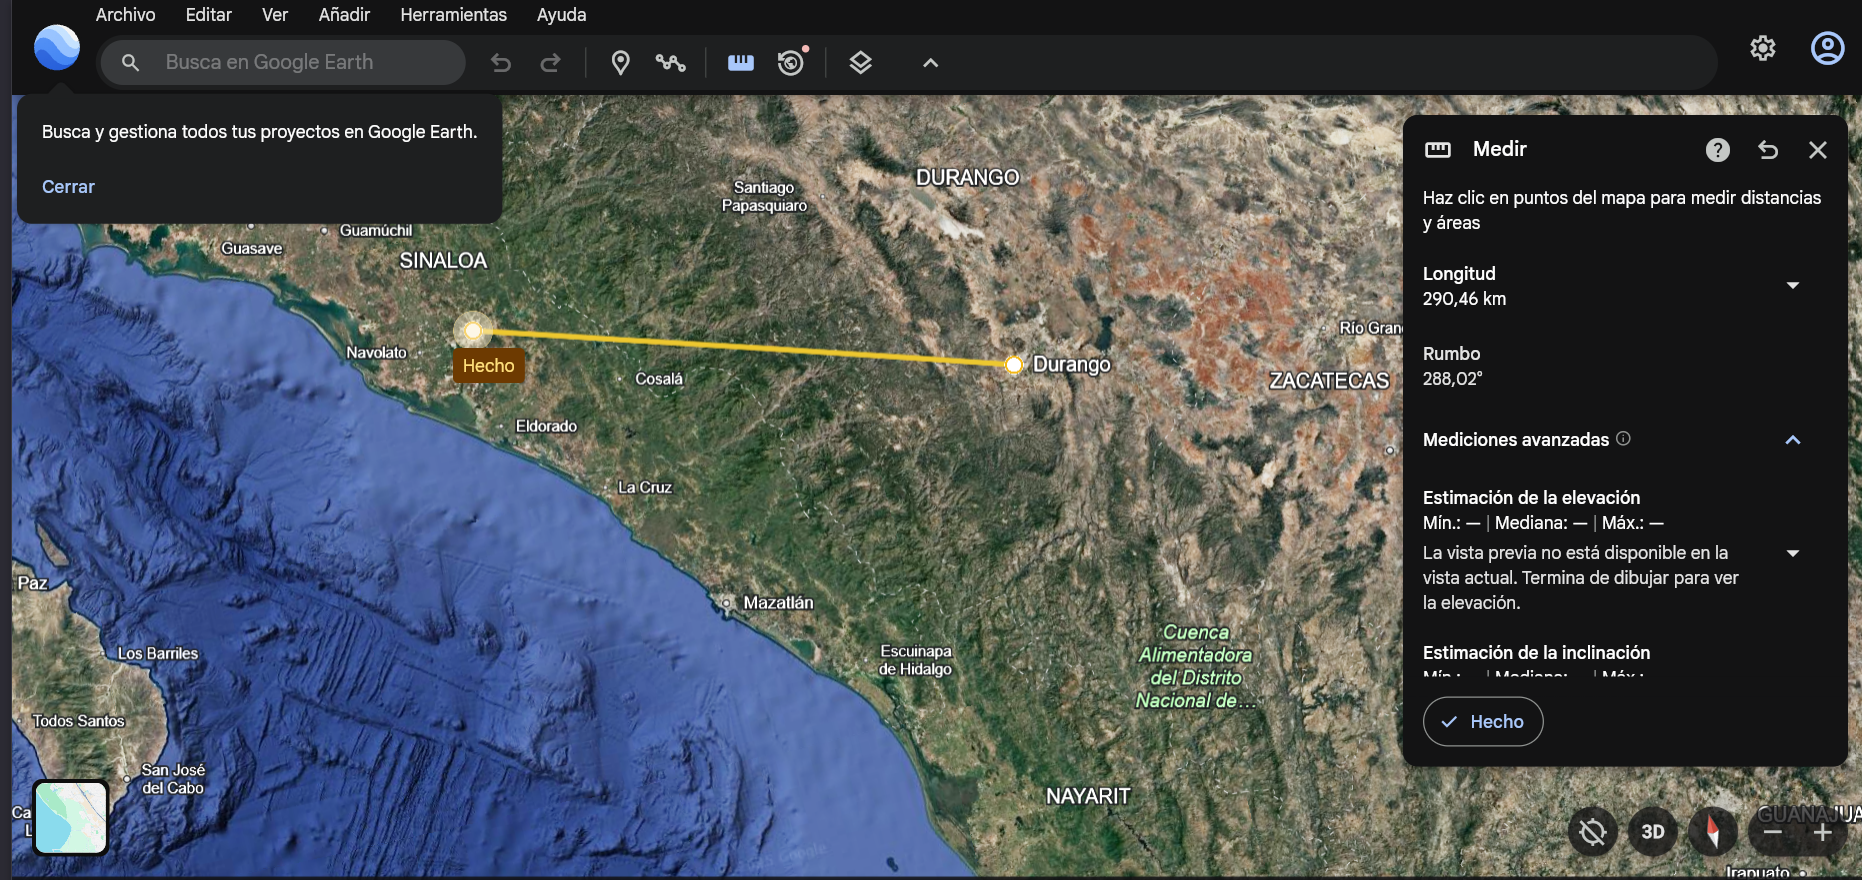
Task: Open the historical imagery tool icon
Action: pyautogui.click(x=792, y=62)
